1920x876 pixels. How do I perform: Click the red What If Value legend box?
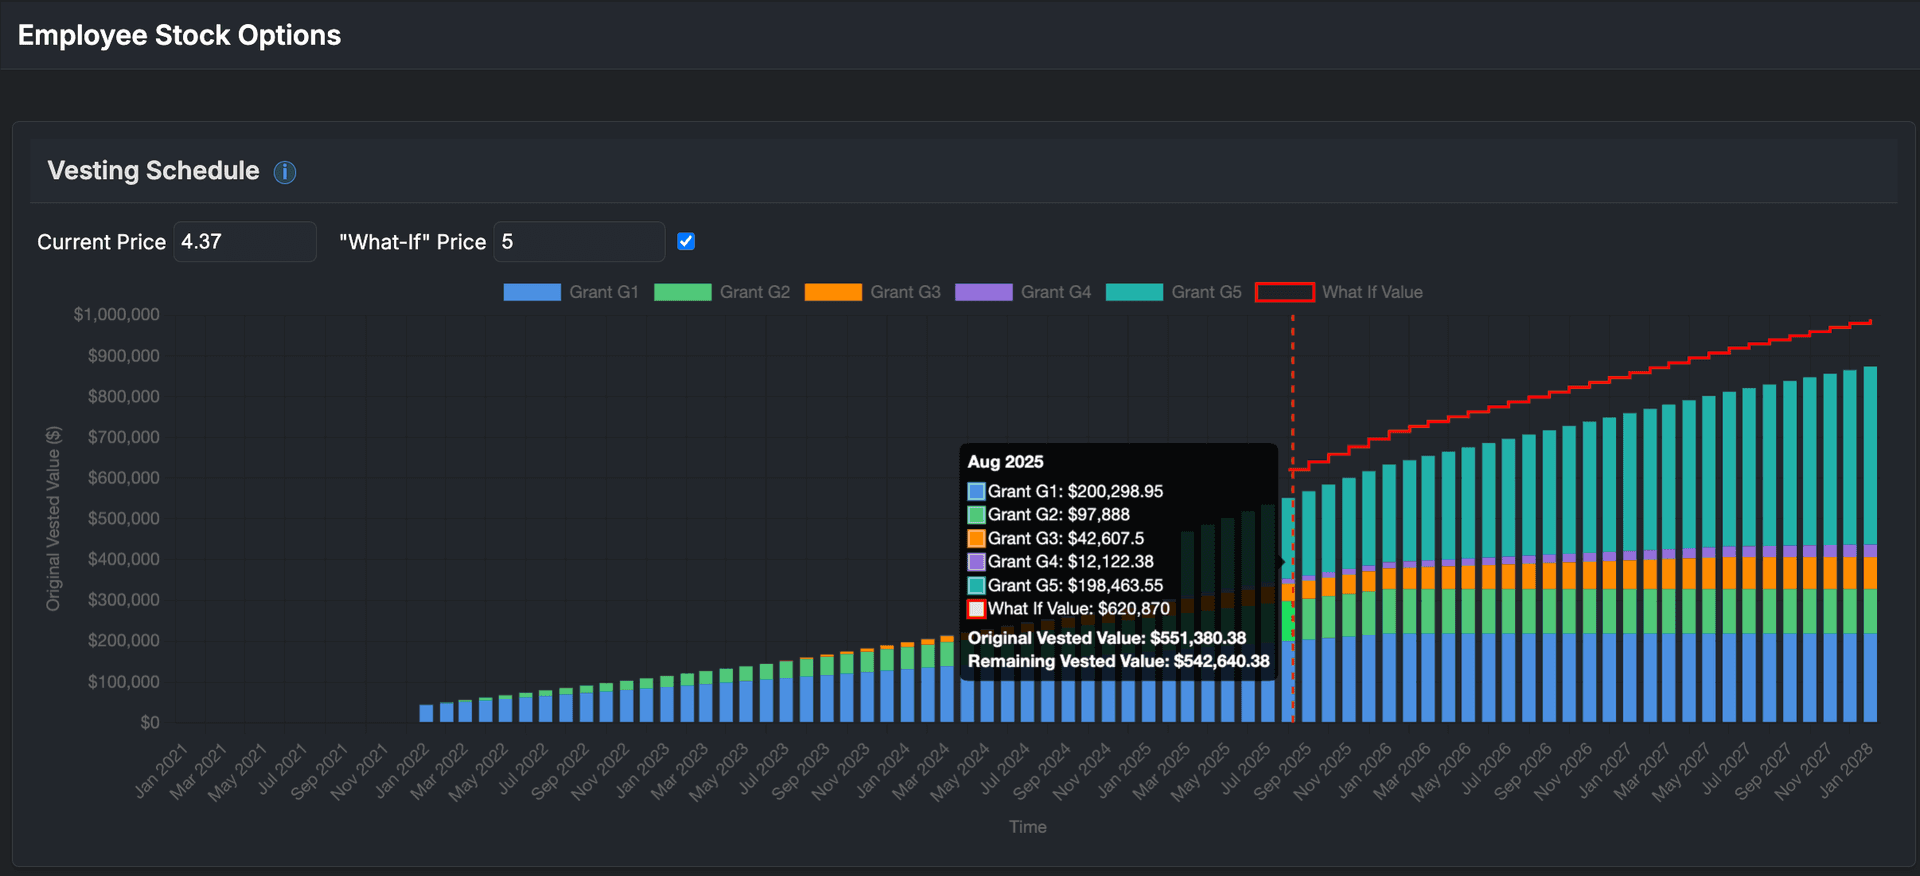1284,292
